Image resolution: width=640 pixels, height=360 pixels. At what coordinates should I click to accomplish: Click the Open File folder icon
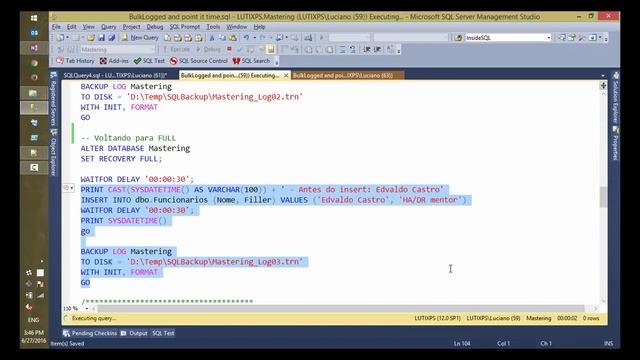(x=91, y=38)
